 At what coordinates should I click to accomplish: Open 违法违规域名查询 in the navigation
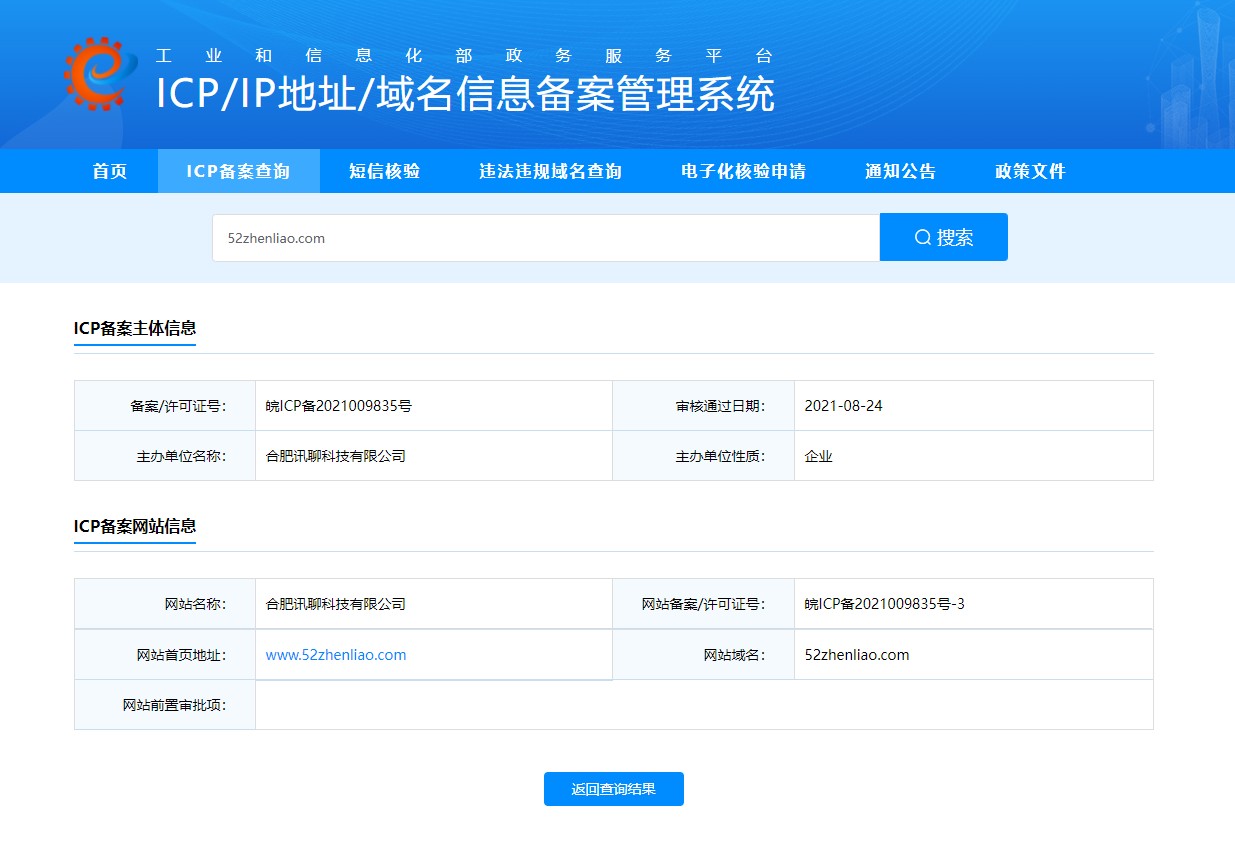point(550,171)
